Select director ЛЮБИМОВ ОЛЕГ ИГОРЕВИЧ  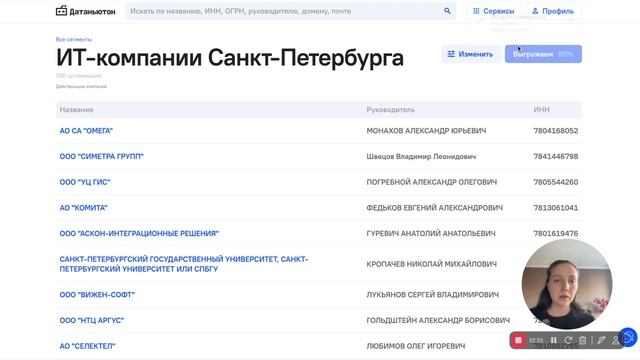pyautogui.click(x=416, y=346)
